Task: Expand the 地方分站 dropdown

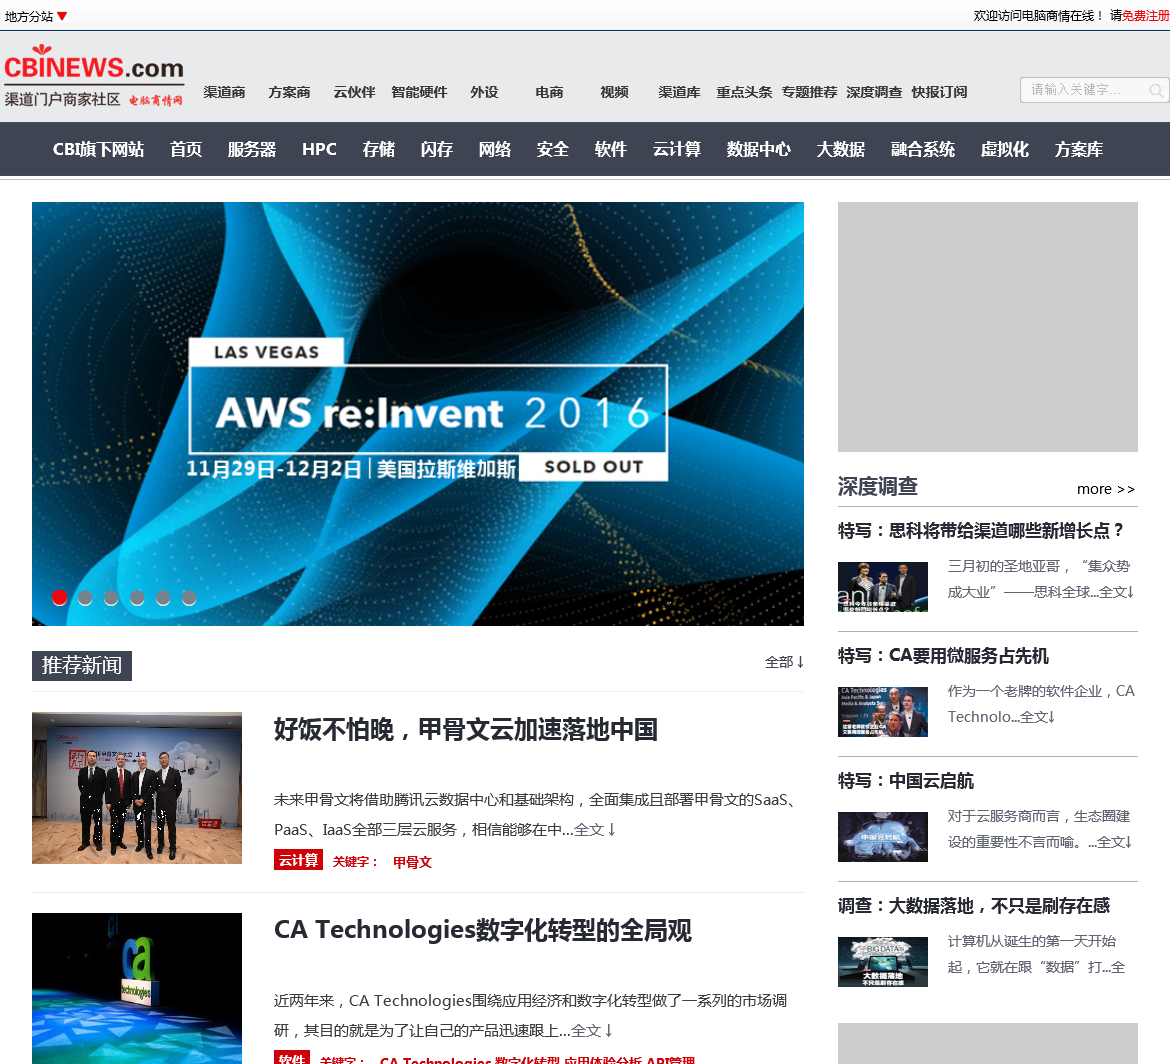Action: tap(36, 16)
